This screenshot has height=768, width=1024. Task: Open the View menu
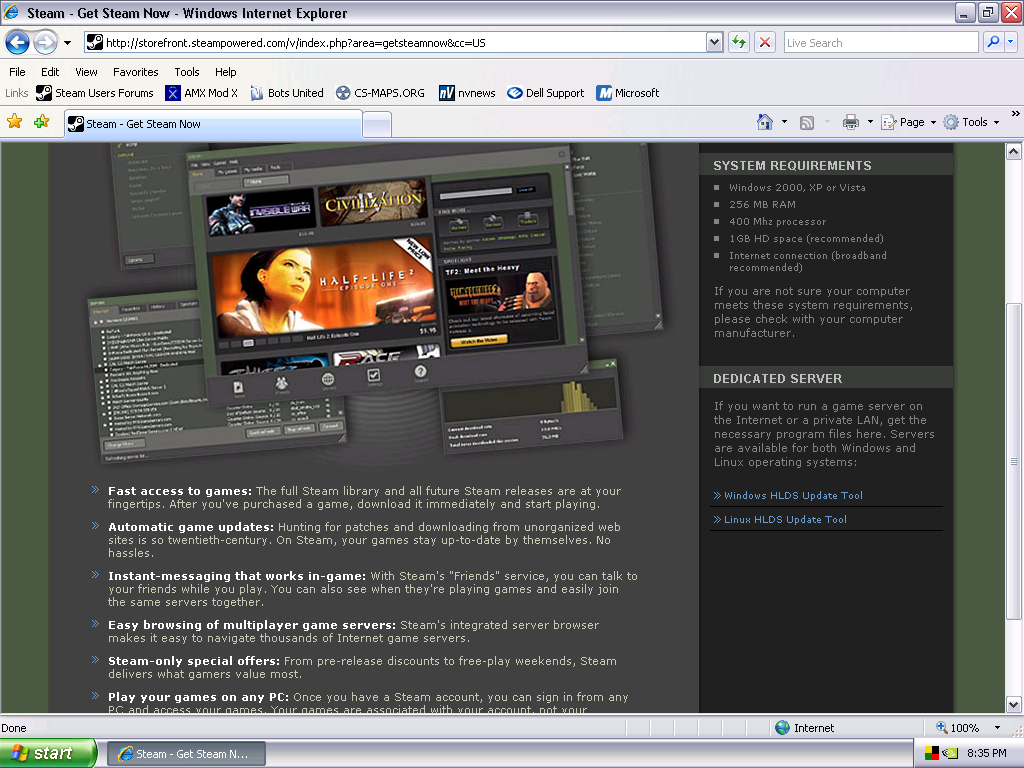(x=86, y=72)
